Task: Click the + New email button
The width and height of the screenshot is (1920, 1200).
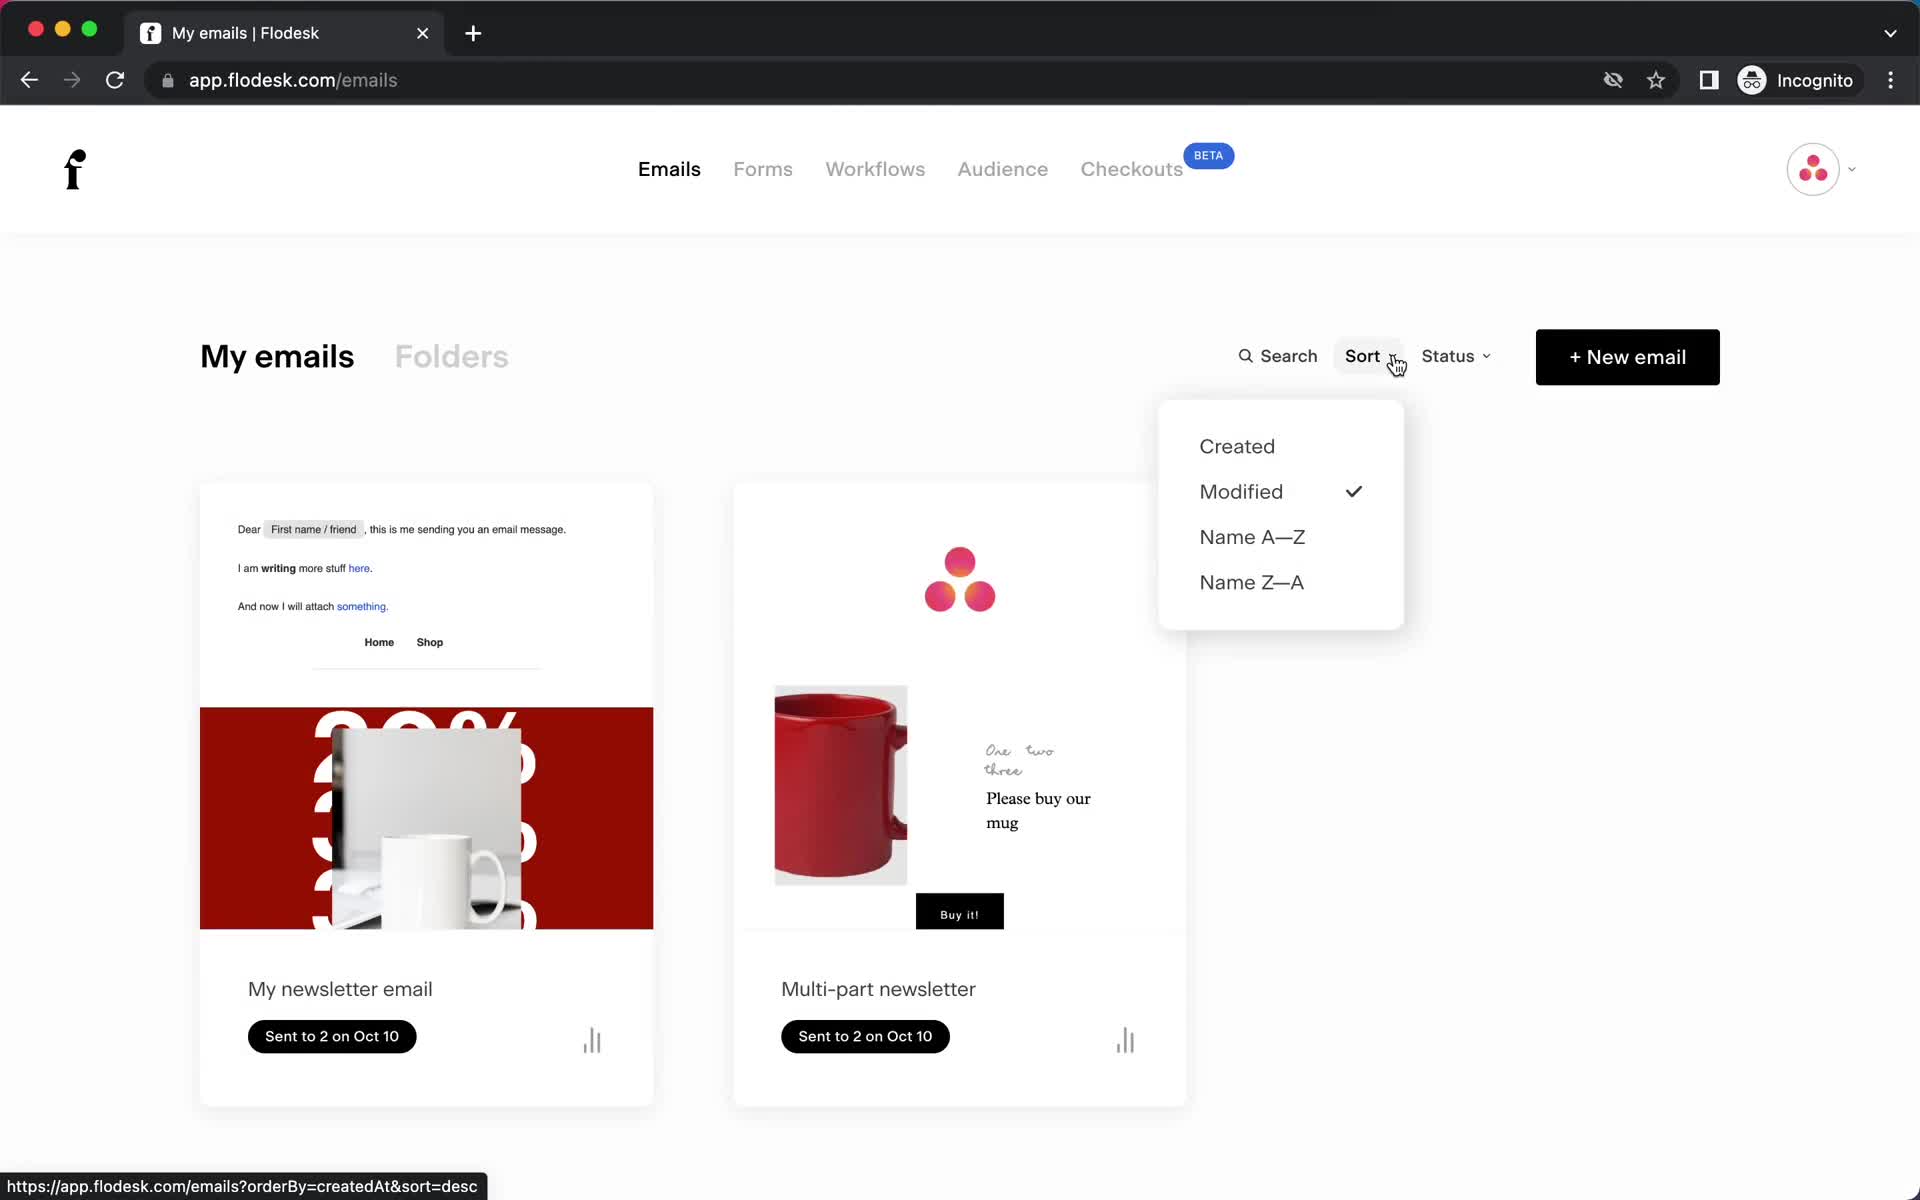Action: (1627, 355)
